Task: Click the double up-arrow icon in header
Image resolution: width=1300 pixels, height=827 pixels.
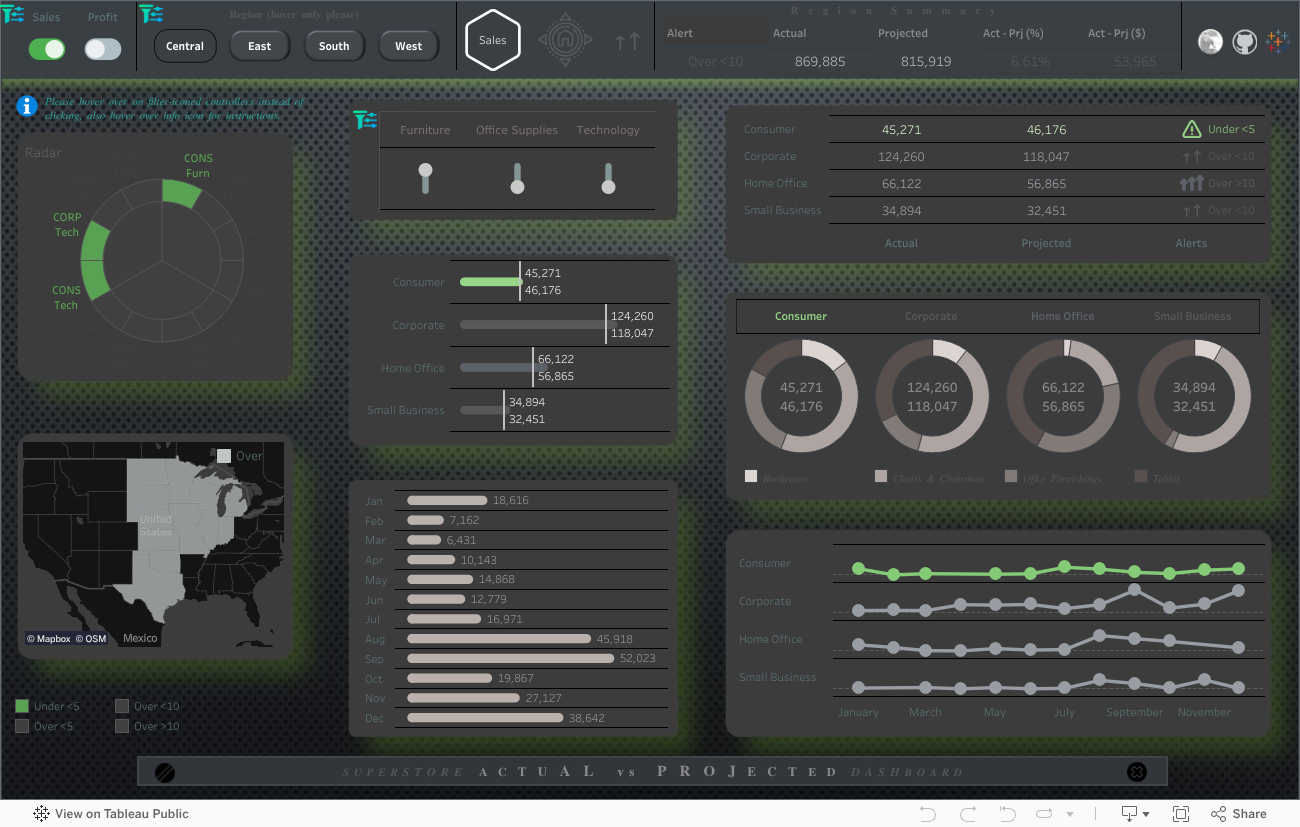Action: 627,41
